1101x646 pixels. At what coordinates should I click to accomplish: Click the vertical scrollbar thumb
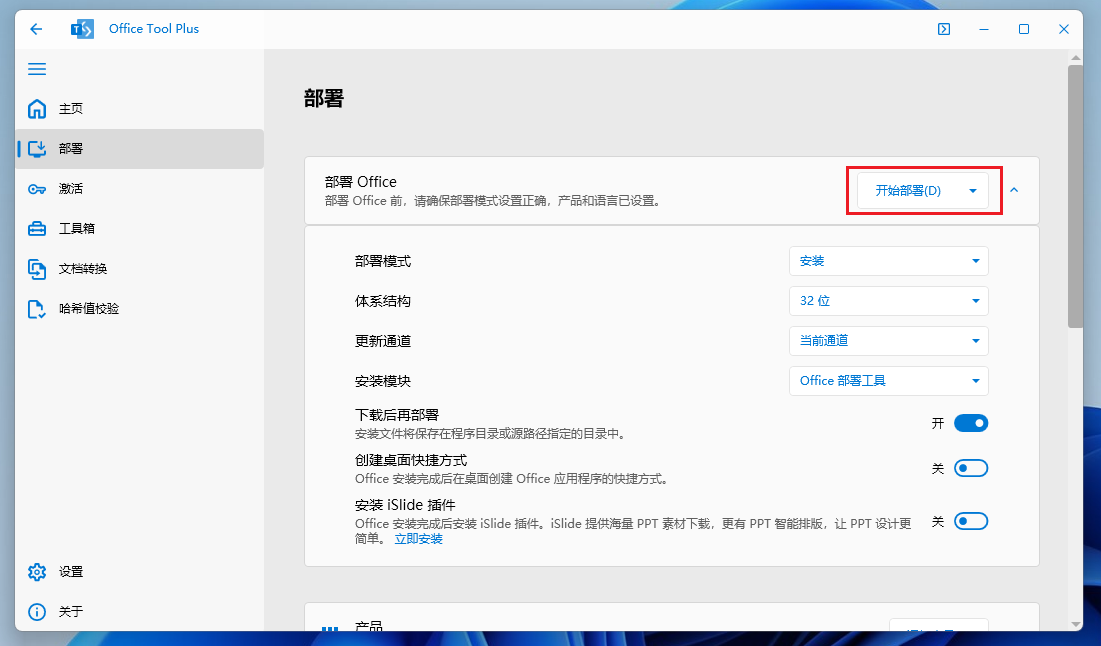1075,196
